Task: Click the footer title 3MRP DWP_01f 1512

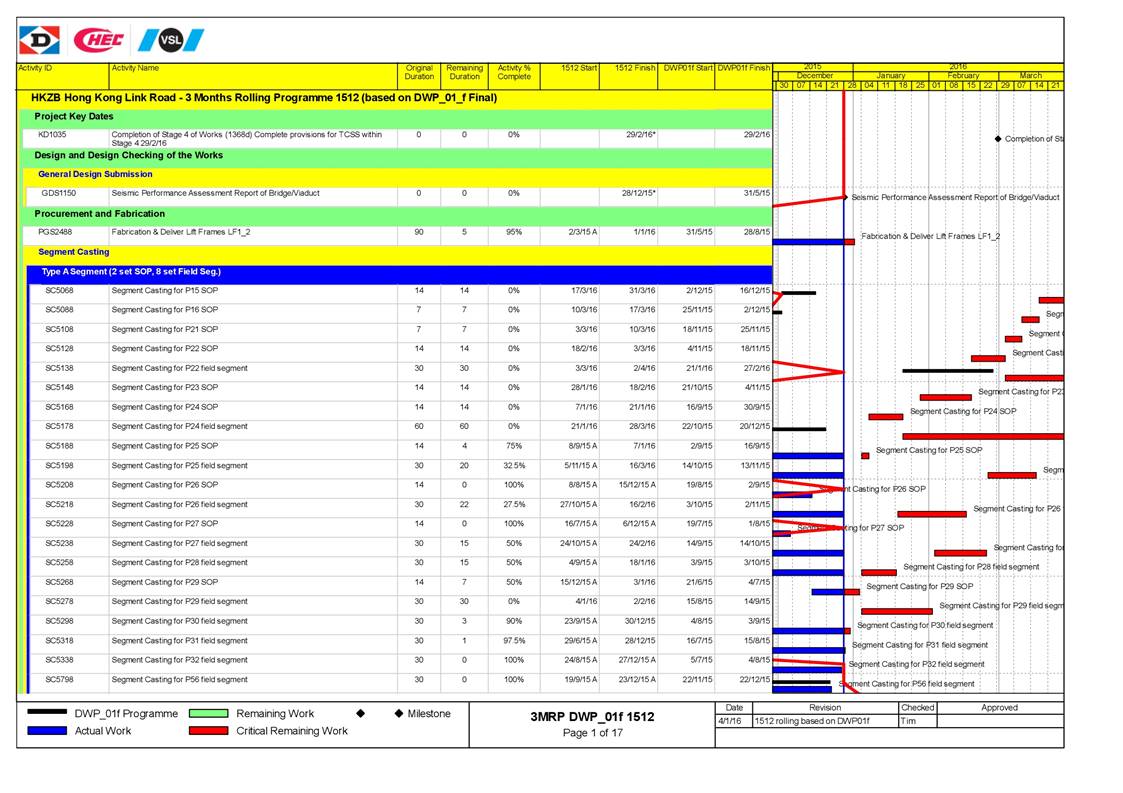Action: [592, 716]
